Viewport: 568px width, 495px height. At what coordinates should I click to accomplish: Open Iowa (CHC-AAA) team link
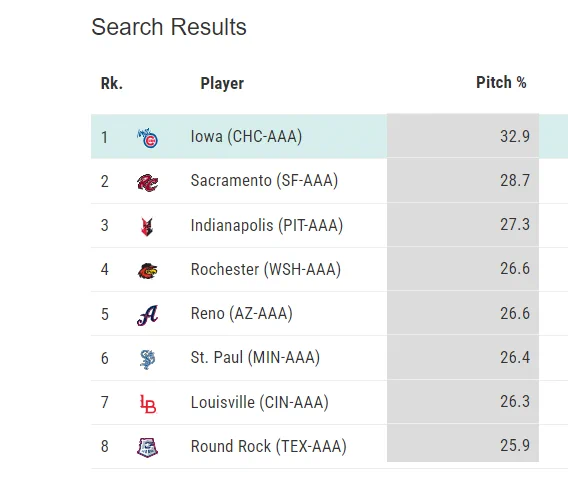tap(246, 137)
